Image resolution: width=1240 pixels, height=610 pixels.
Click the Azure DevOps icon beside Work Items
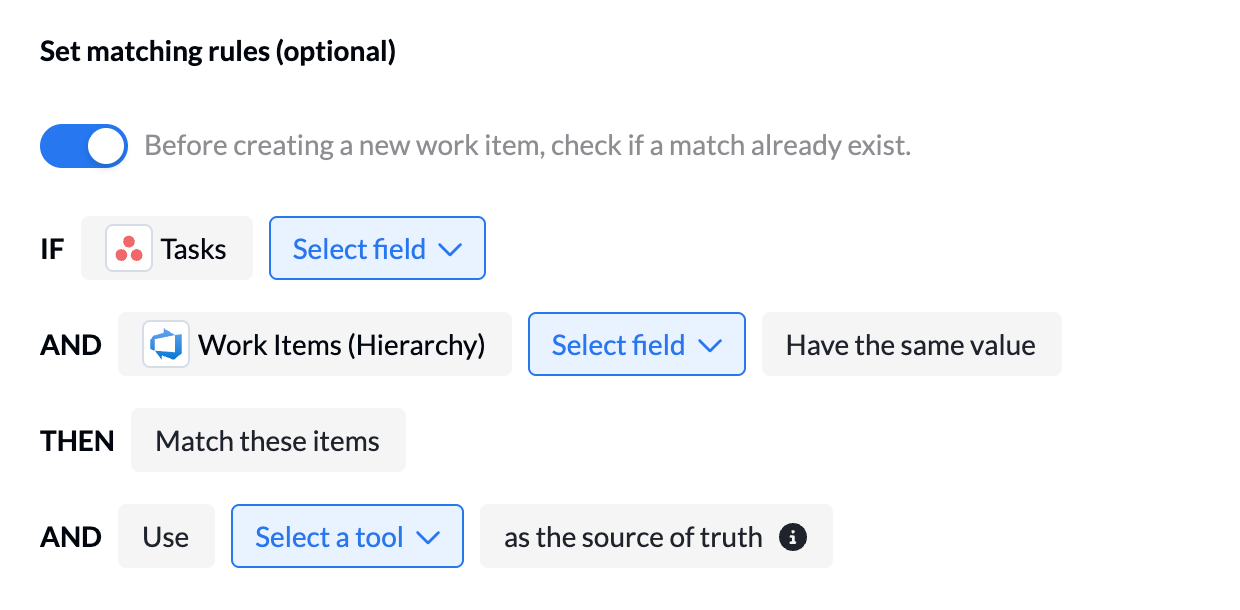[166, 345]
